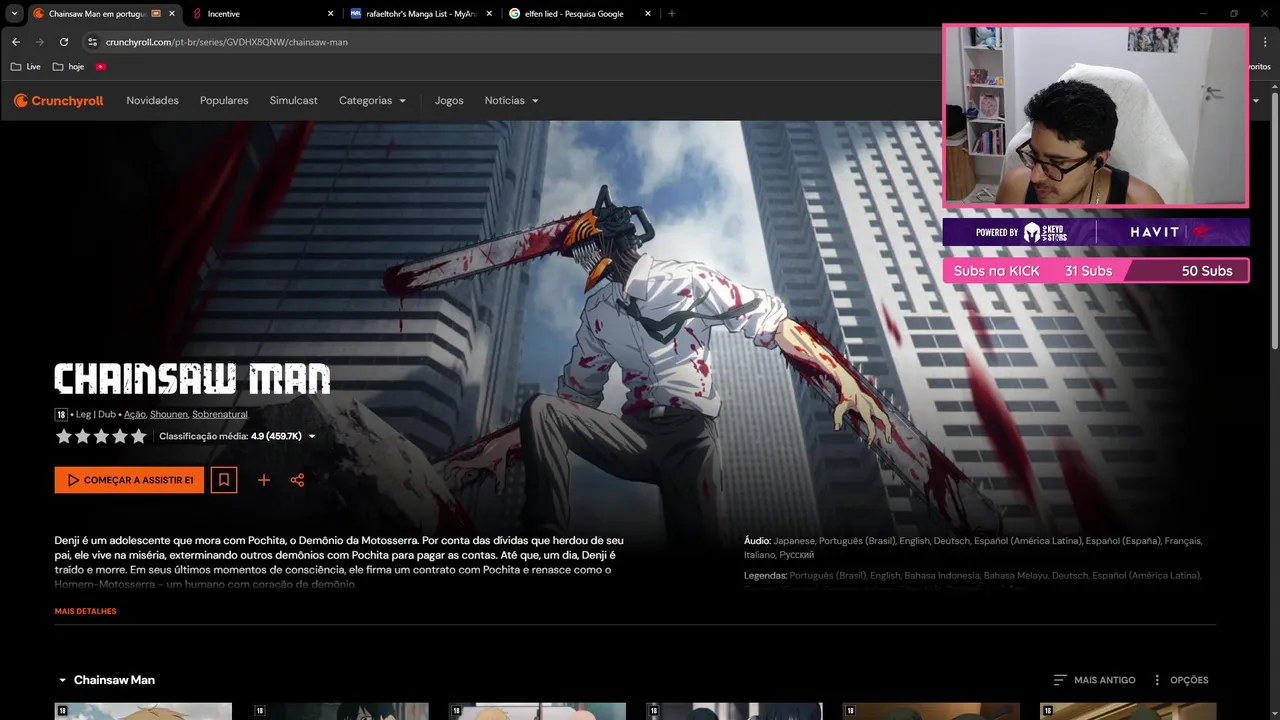Open first episode thumbnail

(x=143, y=711)
